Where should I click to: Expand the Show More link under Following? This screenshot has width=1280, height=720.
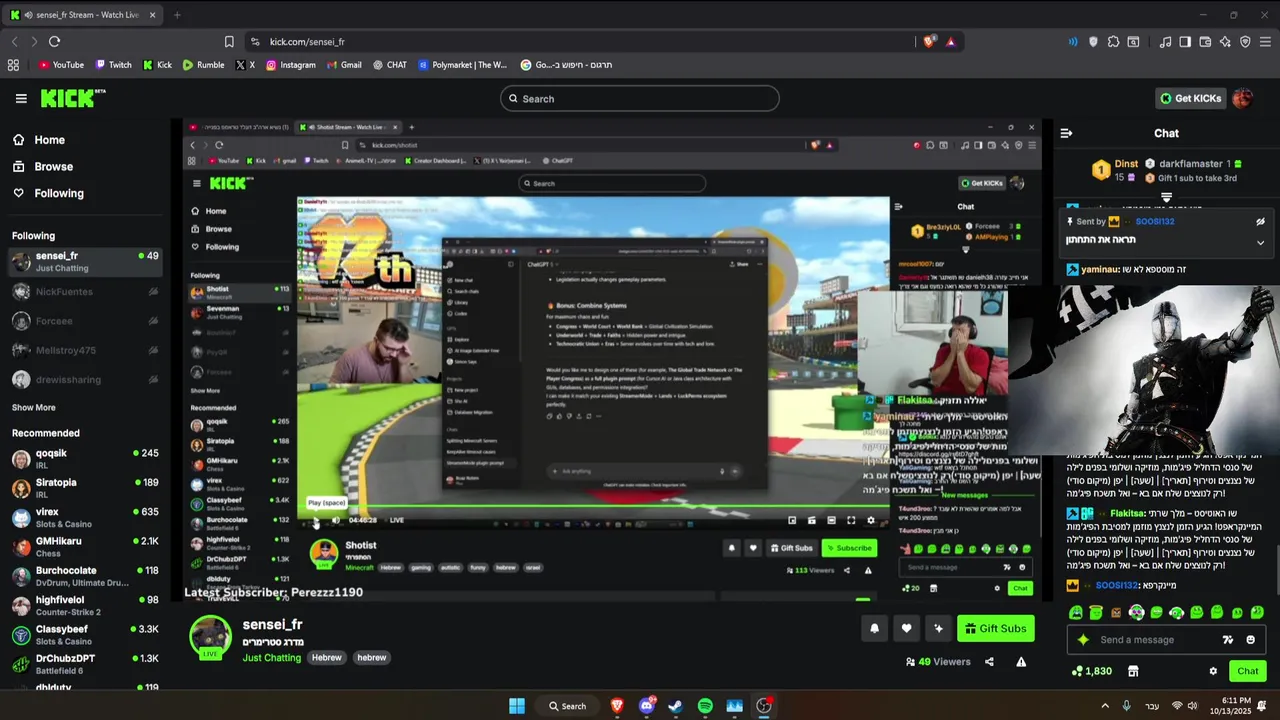coord(34,407)
